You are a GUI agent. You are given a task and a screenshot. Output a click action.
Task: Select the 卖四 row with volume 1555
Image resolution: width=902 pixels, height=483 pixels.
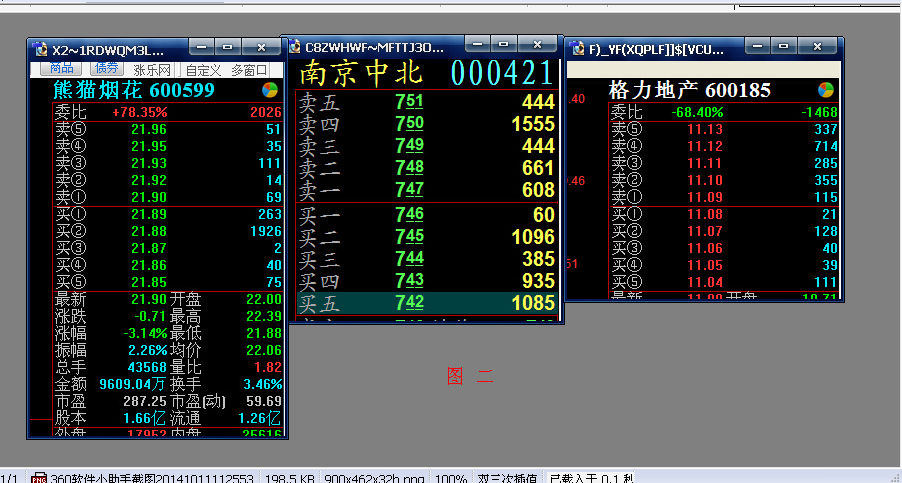pyautogui.click(x=426, y=124)
